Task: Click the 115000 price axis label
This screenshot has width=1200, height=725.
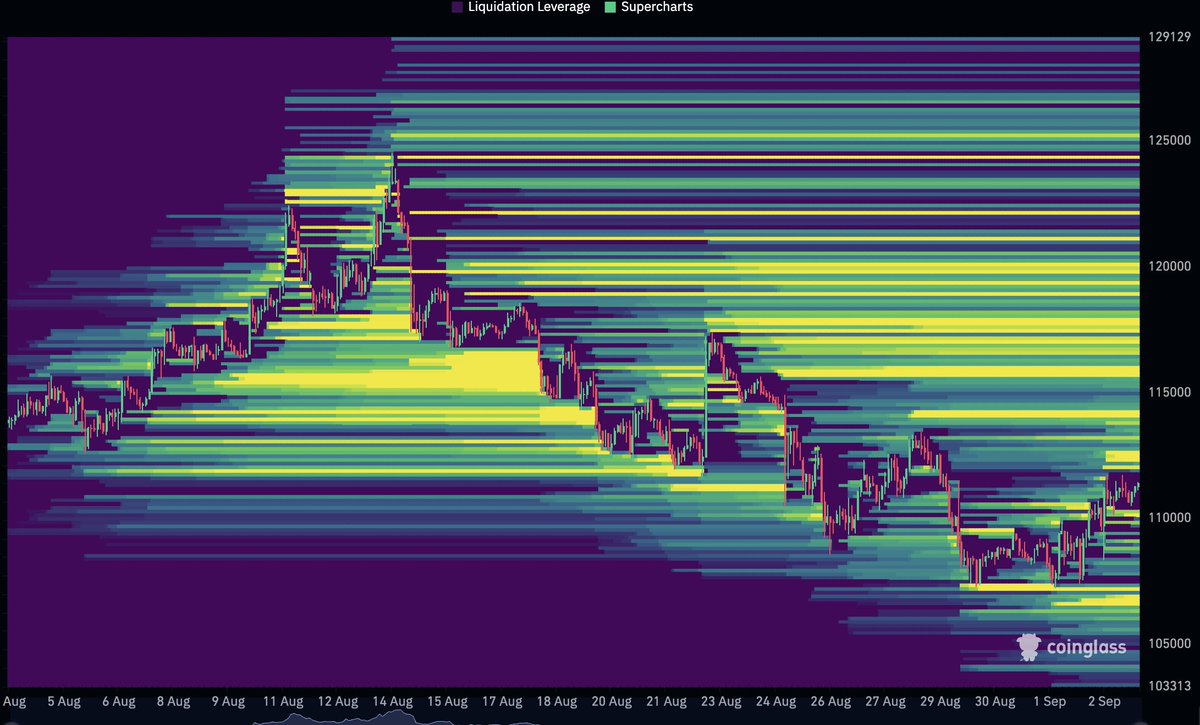Action: click(x=1169, y=392)
